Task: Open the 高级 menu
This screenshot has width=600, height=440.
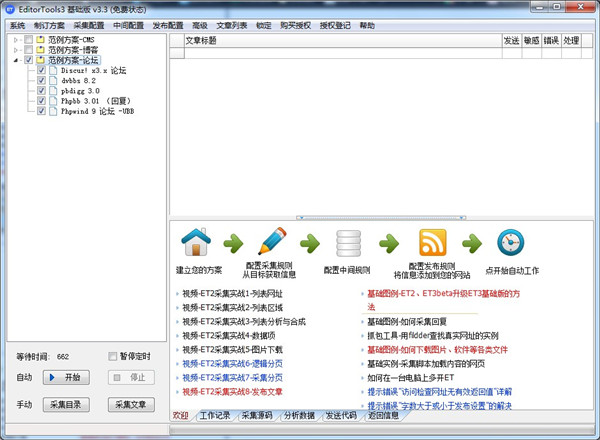Action: (x=200, y=26)
